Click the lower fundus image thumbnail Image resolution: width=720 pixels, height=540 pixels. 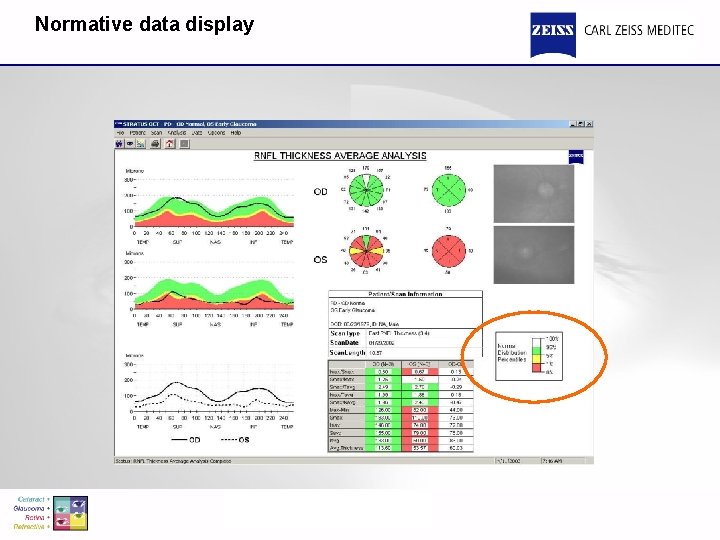534,254
